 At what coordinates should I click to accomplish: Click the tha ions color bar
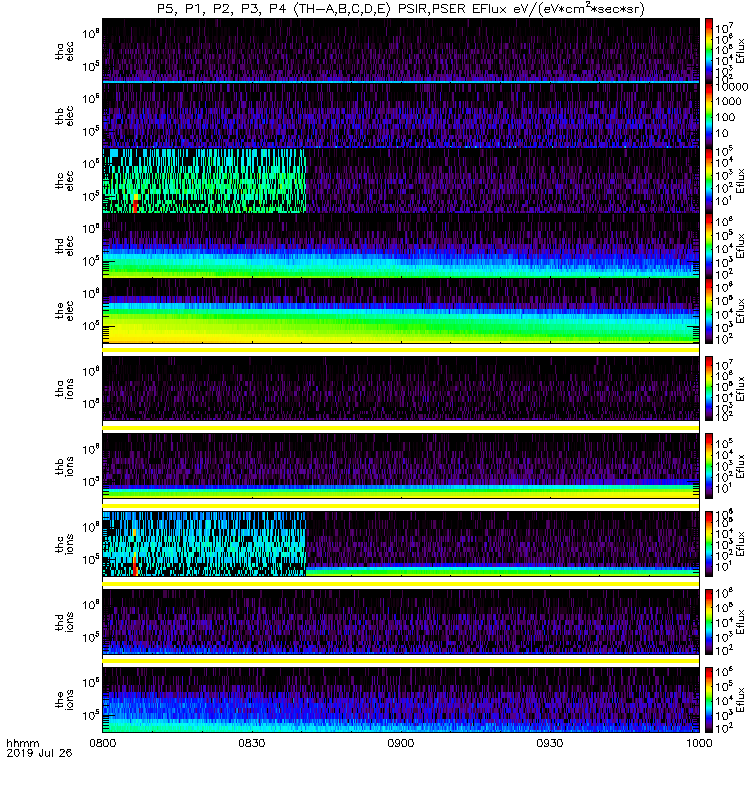pos(709,388)
